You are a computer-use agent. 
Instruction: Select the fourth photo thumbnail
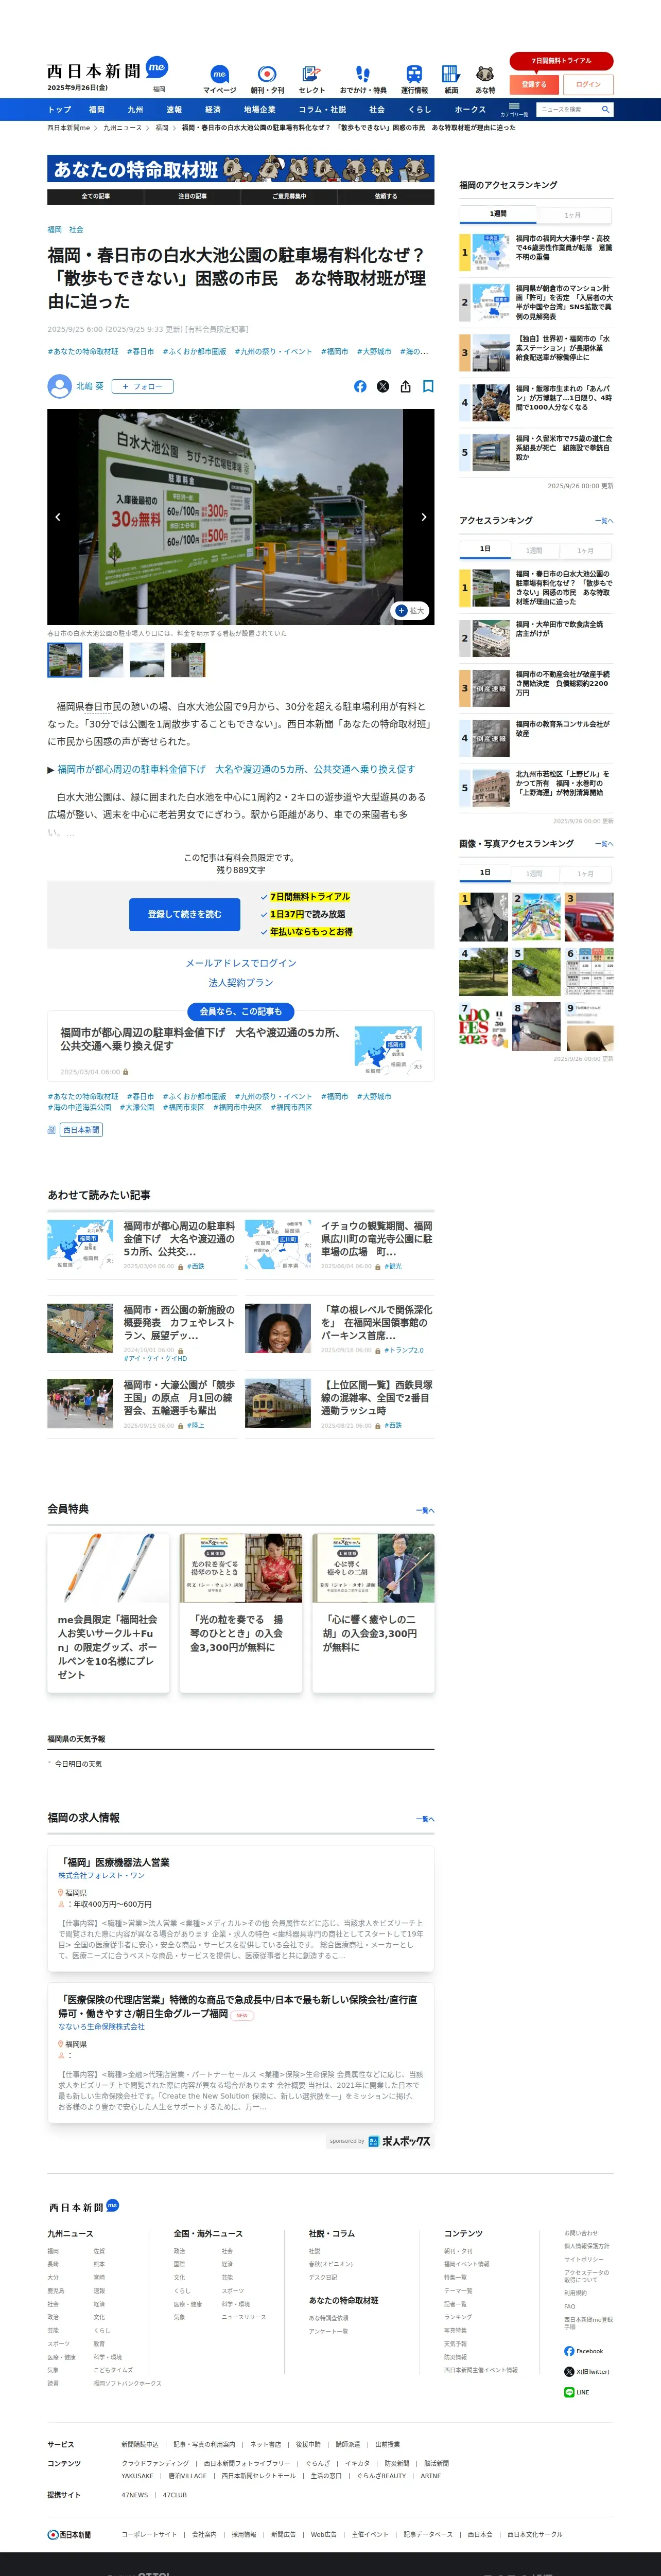tap(188, 660)
